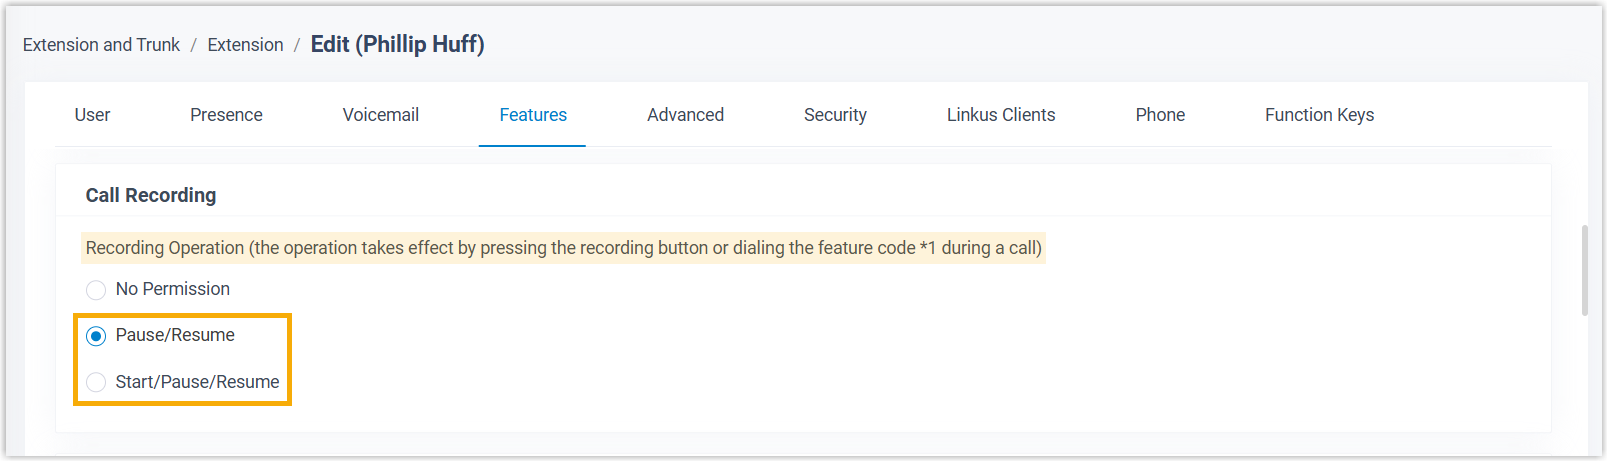
Task: Click the Edit (Phillip Huff) page title
Action: pos(397,45)
